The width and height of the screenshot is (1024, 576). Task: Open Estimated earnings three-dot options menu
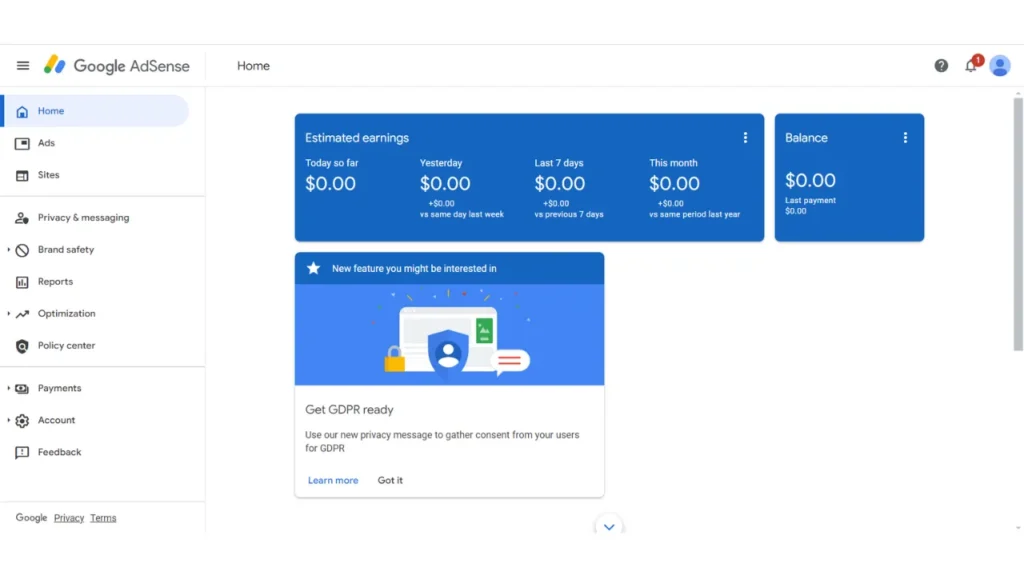click(745, 138)
